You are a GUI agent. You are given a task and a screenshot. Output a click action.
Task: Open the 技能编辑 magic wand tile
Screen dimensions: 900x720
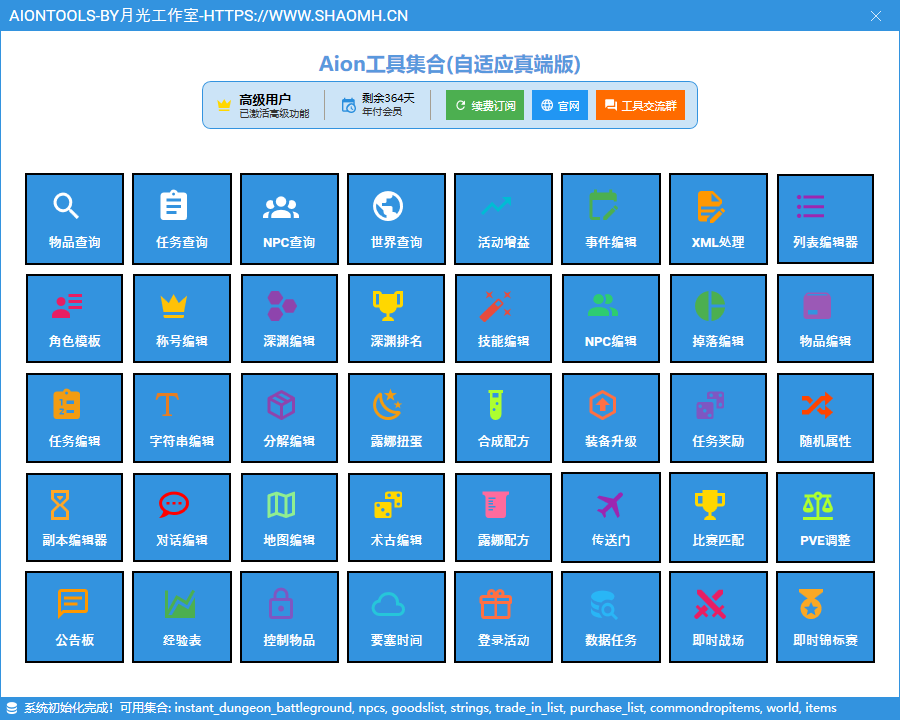pyautogui.click(x=503, y=319)
